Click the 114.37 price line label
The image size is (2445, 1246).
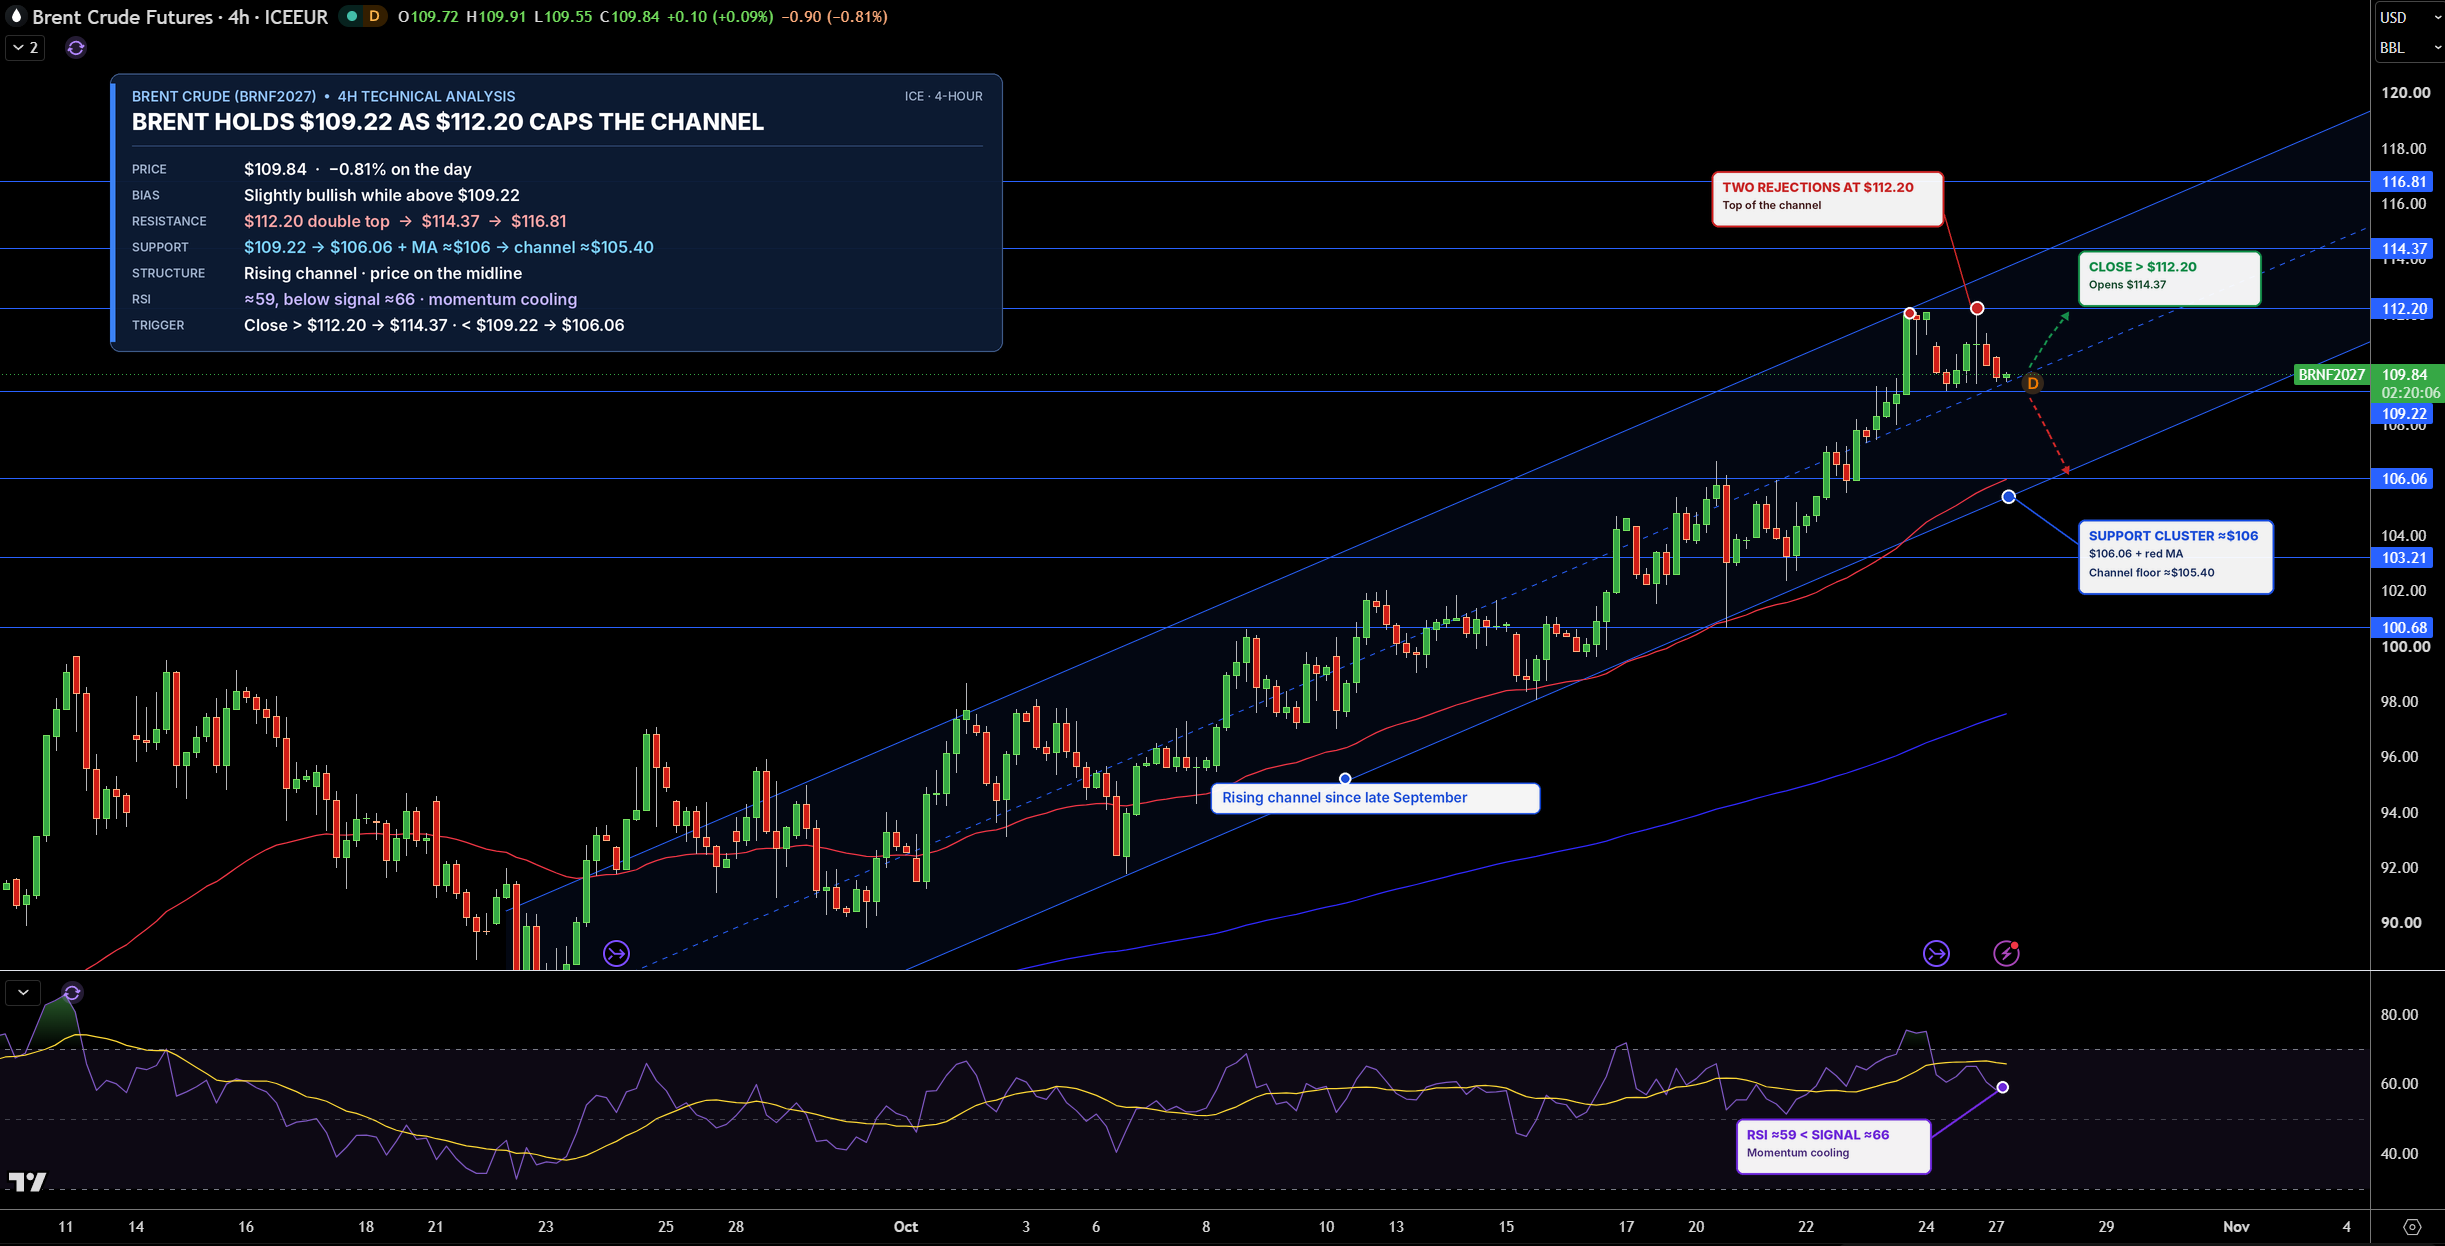tap(2403, 248)
